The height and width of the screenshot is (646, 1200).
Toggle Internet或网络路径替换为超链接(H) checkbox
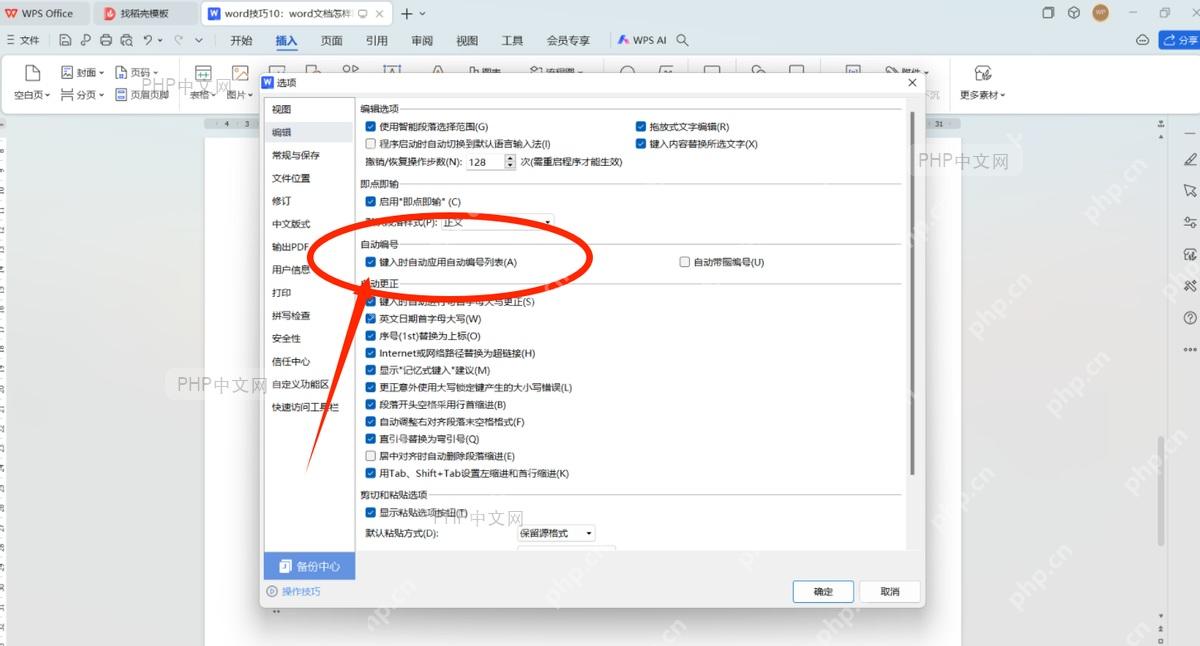pos(371,353)
